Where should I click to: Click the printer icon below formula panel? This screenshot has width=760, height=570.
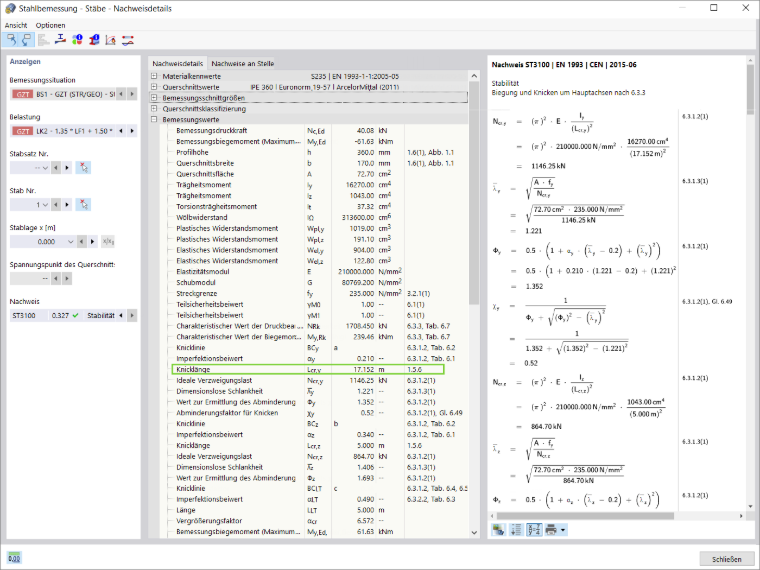[x=551, y=530]
